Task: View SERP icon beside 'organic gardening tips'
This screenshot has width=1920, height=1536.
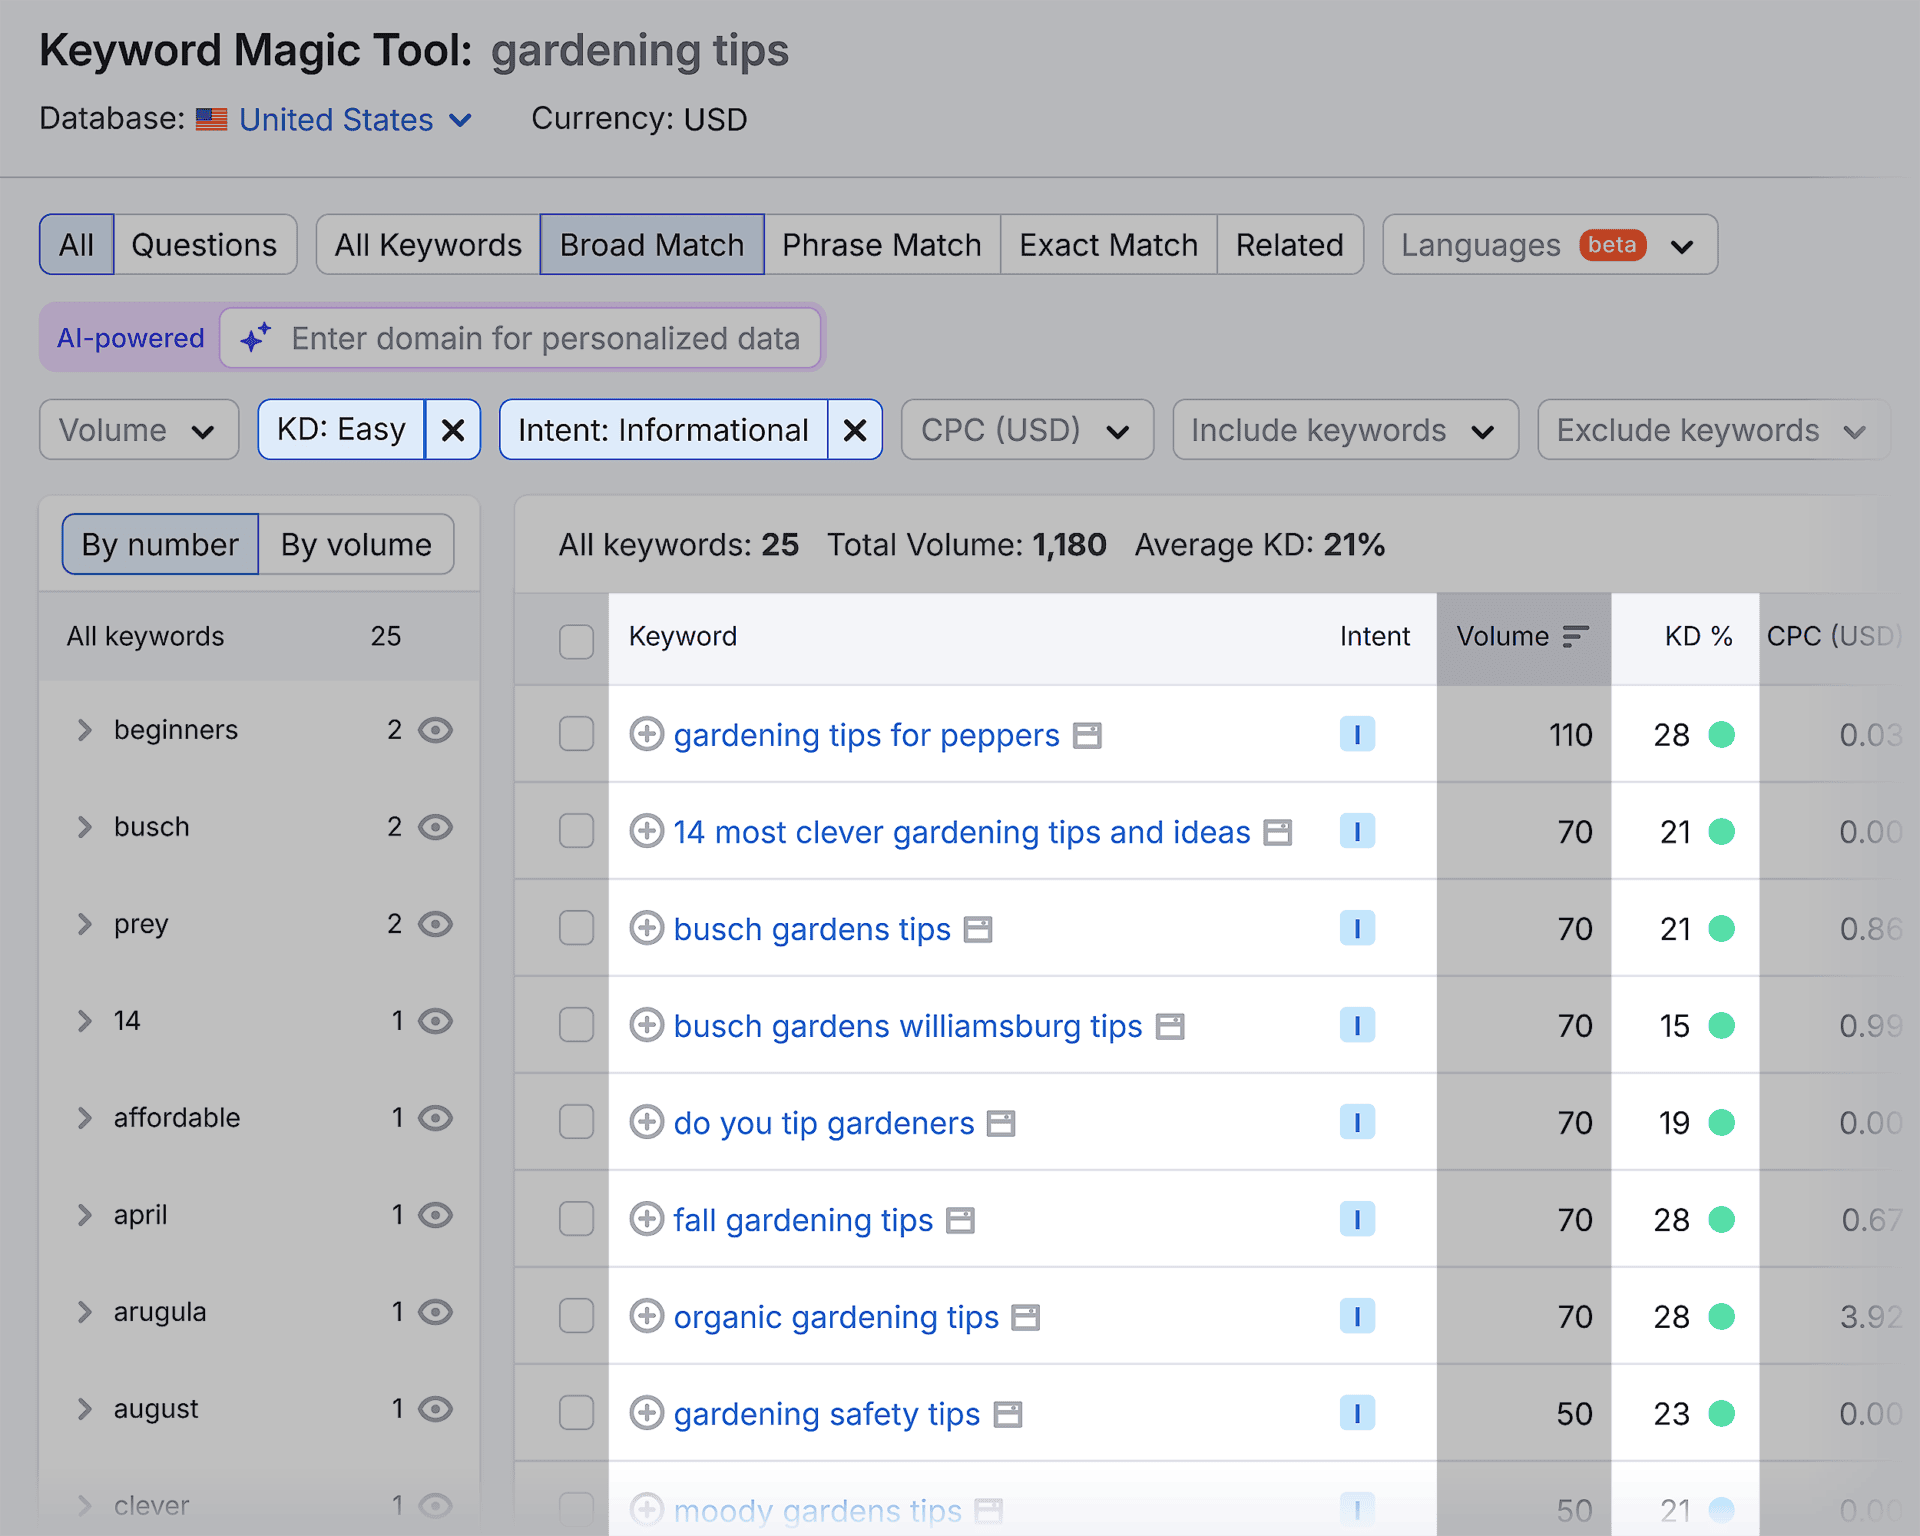Action: [1025, 1318]
